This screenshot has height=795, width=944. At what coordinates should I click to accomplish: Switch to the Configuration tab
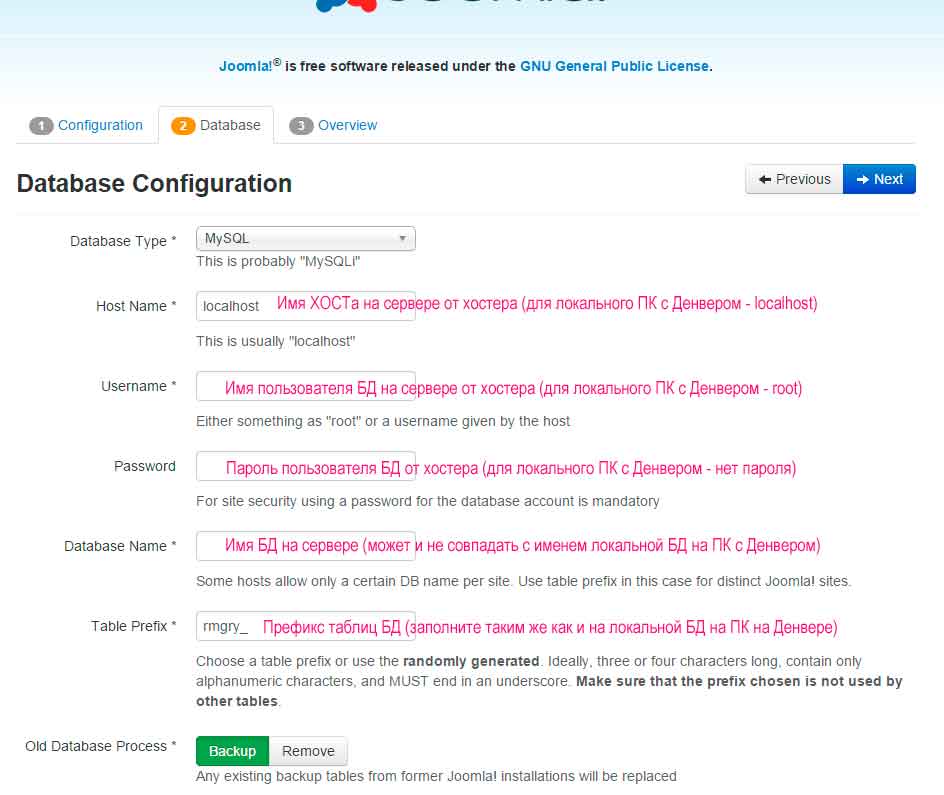100,125
